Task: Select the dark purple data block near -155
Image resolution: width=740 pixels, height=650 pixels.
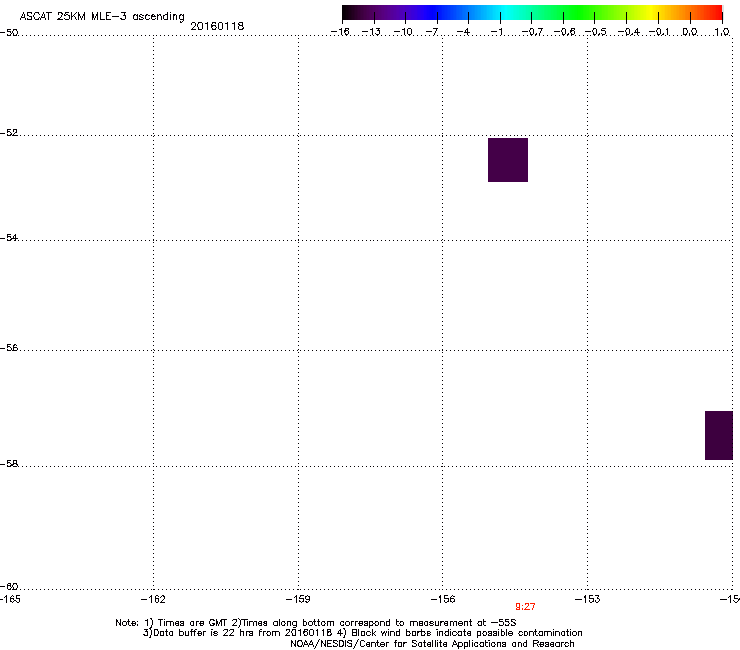Action: click(x=508, y=160)
